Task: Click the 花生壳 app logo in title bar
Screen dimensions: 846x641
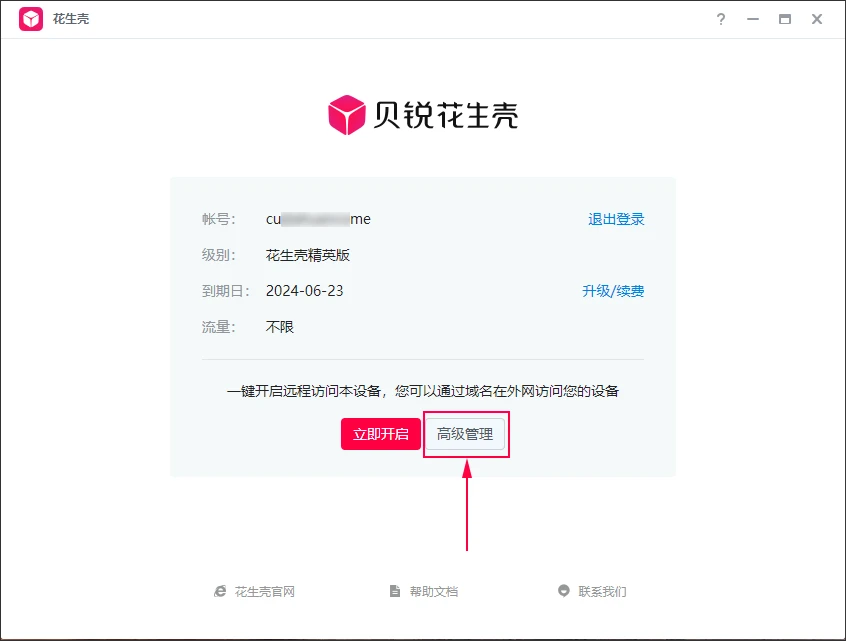Action: [31, 19]
